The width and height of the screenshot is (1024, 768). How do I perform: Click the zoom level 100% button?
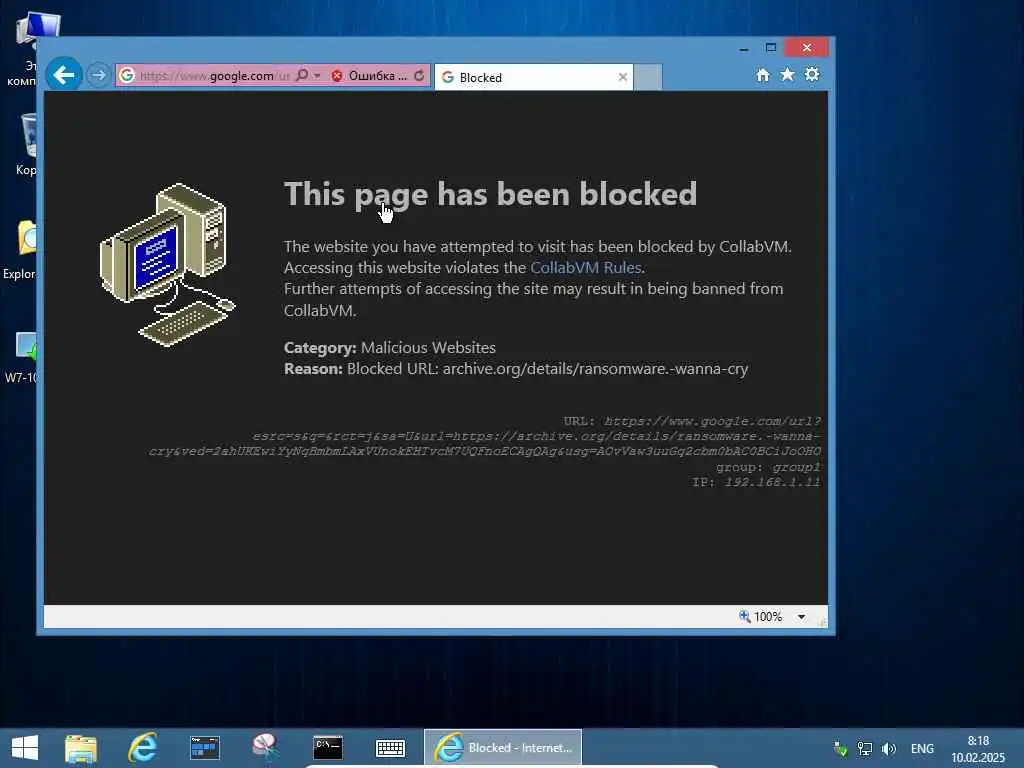click(x=761, y=616)
